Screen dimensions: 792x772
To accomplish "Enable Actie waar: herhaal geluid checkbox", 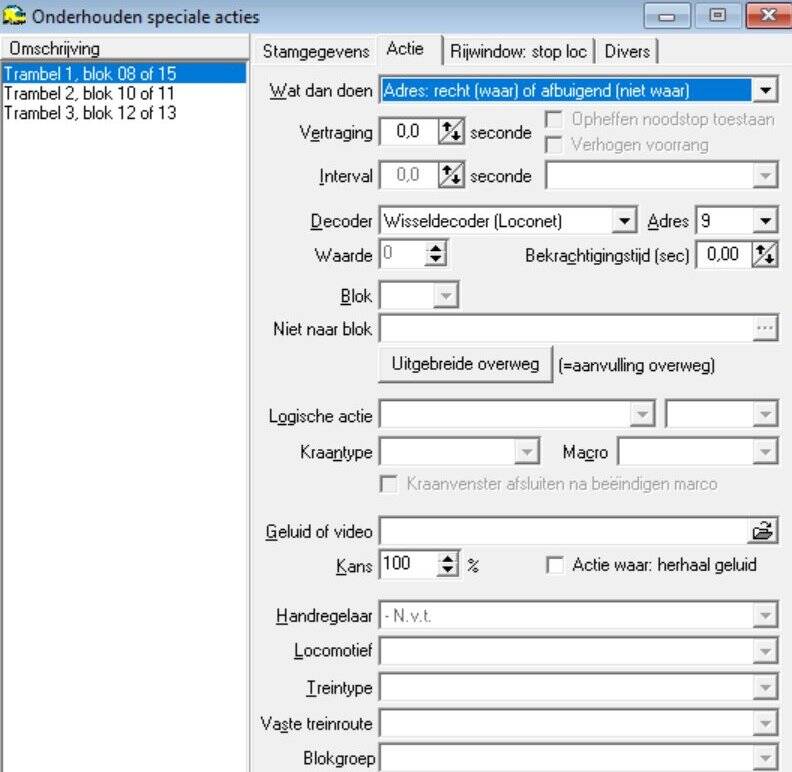I will (555, 565).
